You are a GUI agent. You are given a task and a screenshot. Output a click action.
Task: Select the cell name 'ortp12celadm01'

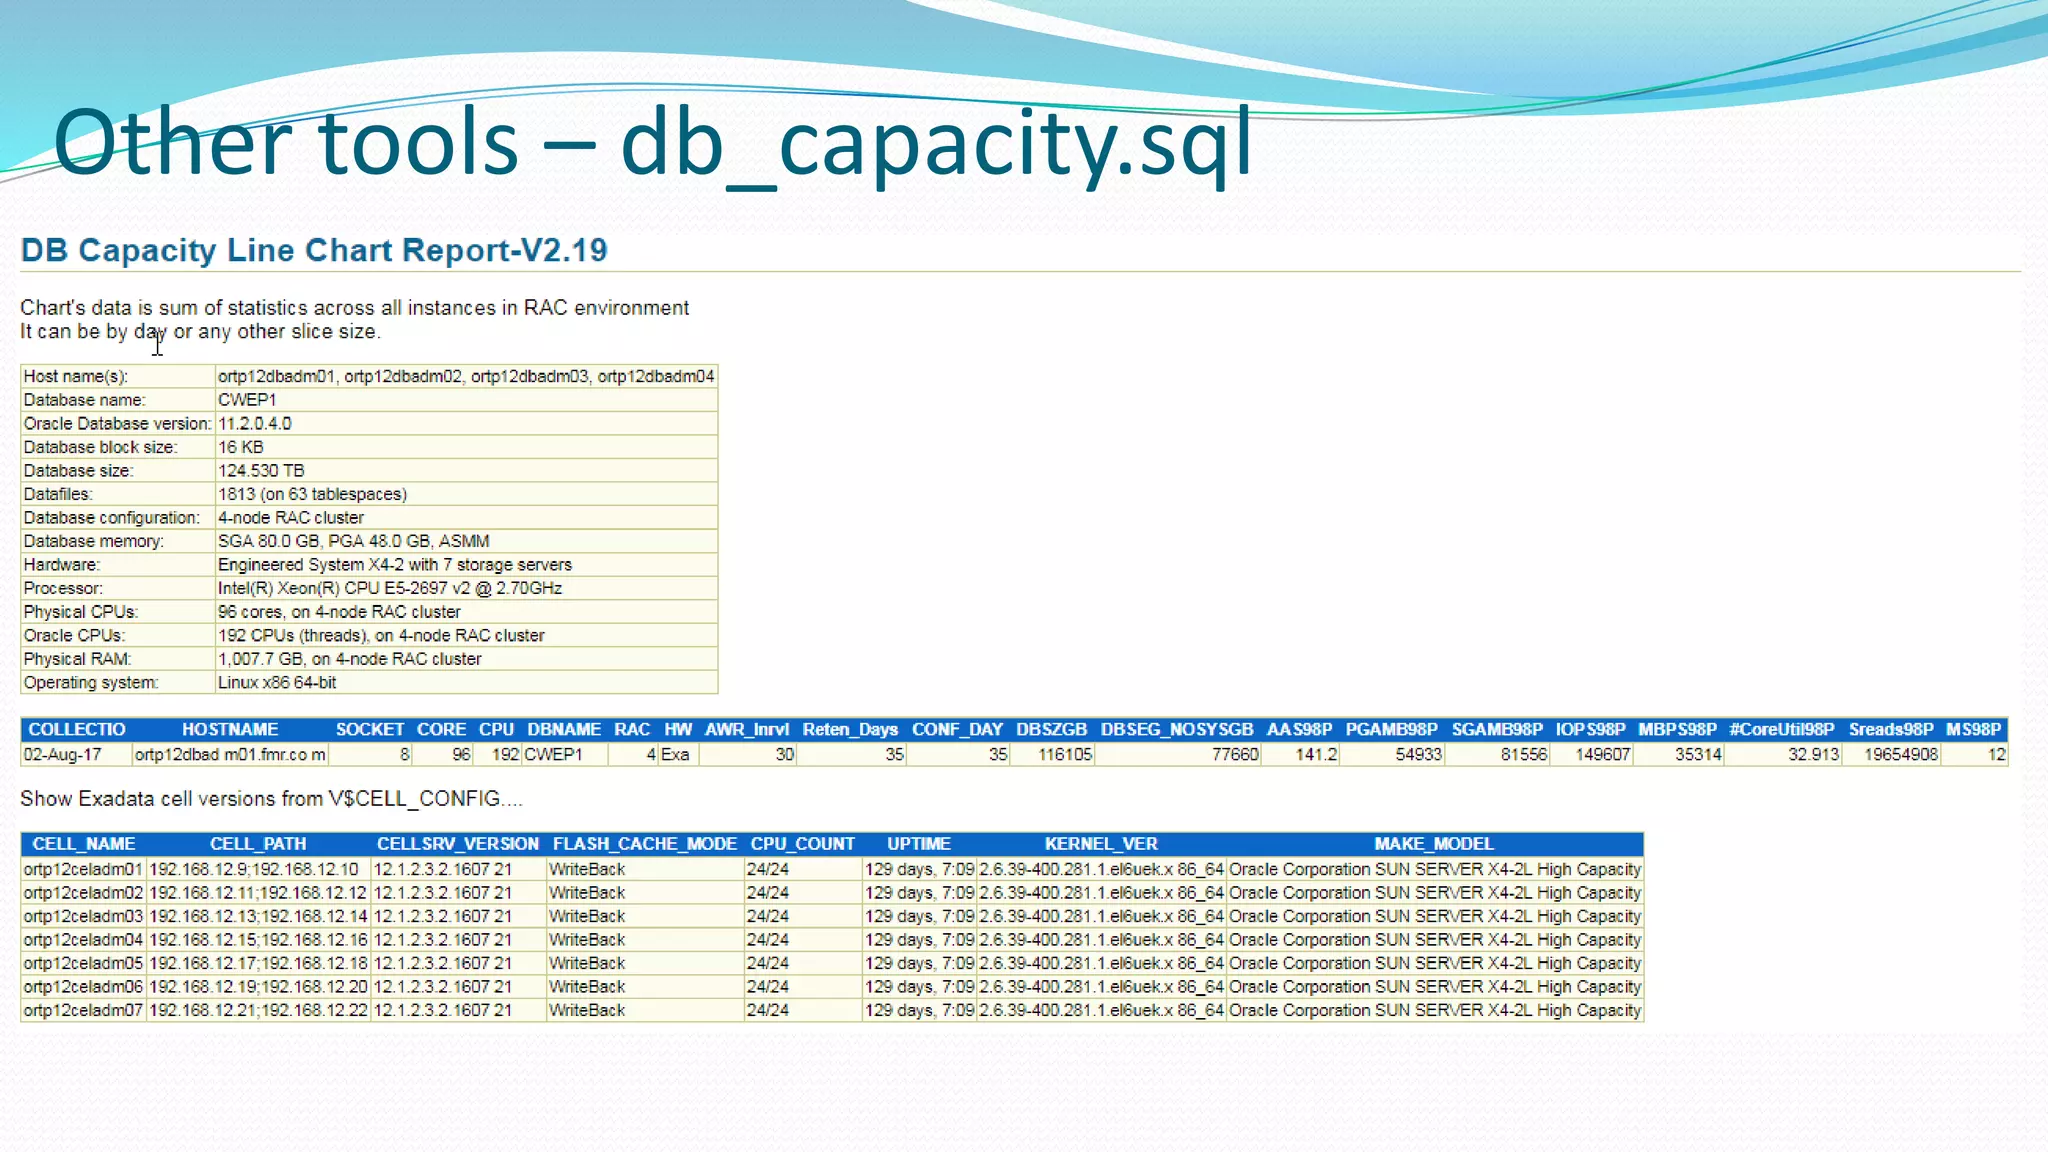83,869
